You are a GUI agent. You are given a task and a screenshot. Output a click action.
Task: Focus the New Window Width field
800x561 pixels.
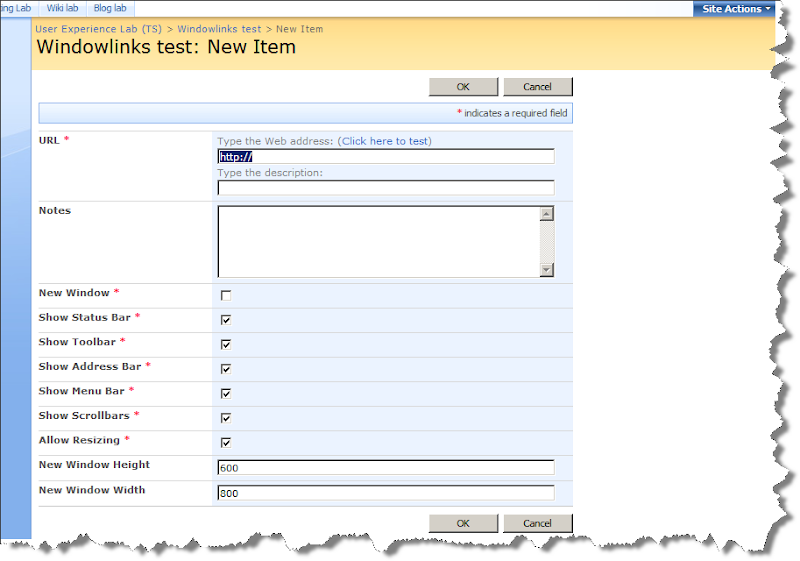[386, 493]
